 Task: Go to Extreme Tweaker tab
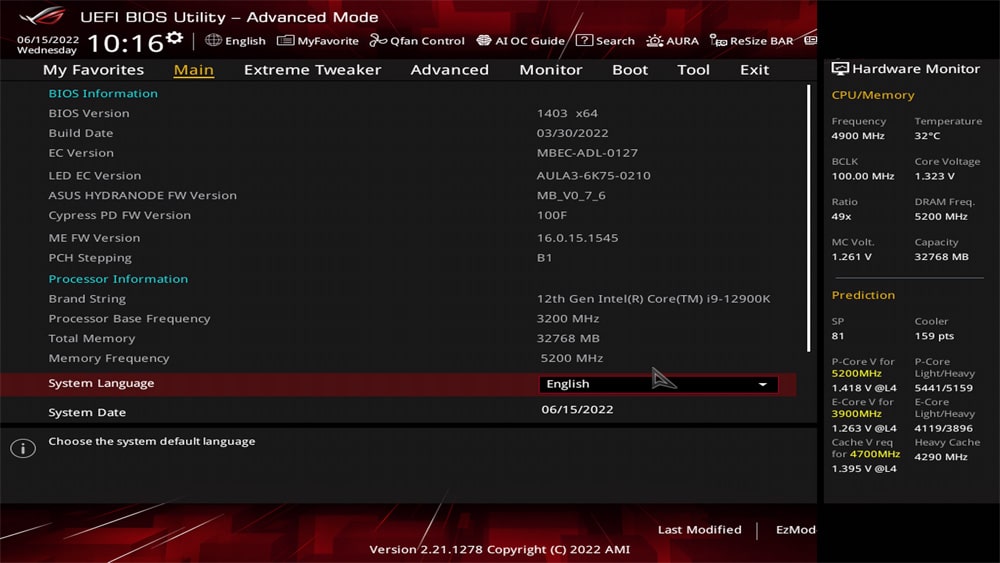click(312, 69)
